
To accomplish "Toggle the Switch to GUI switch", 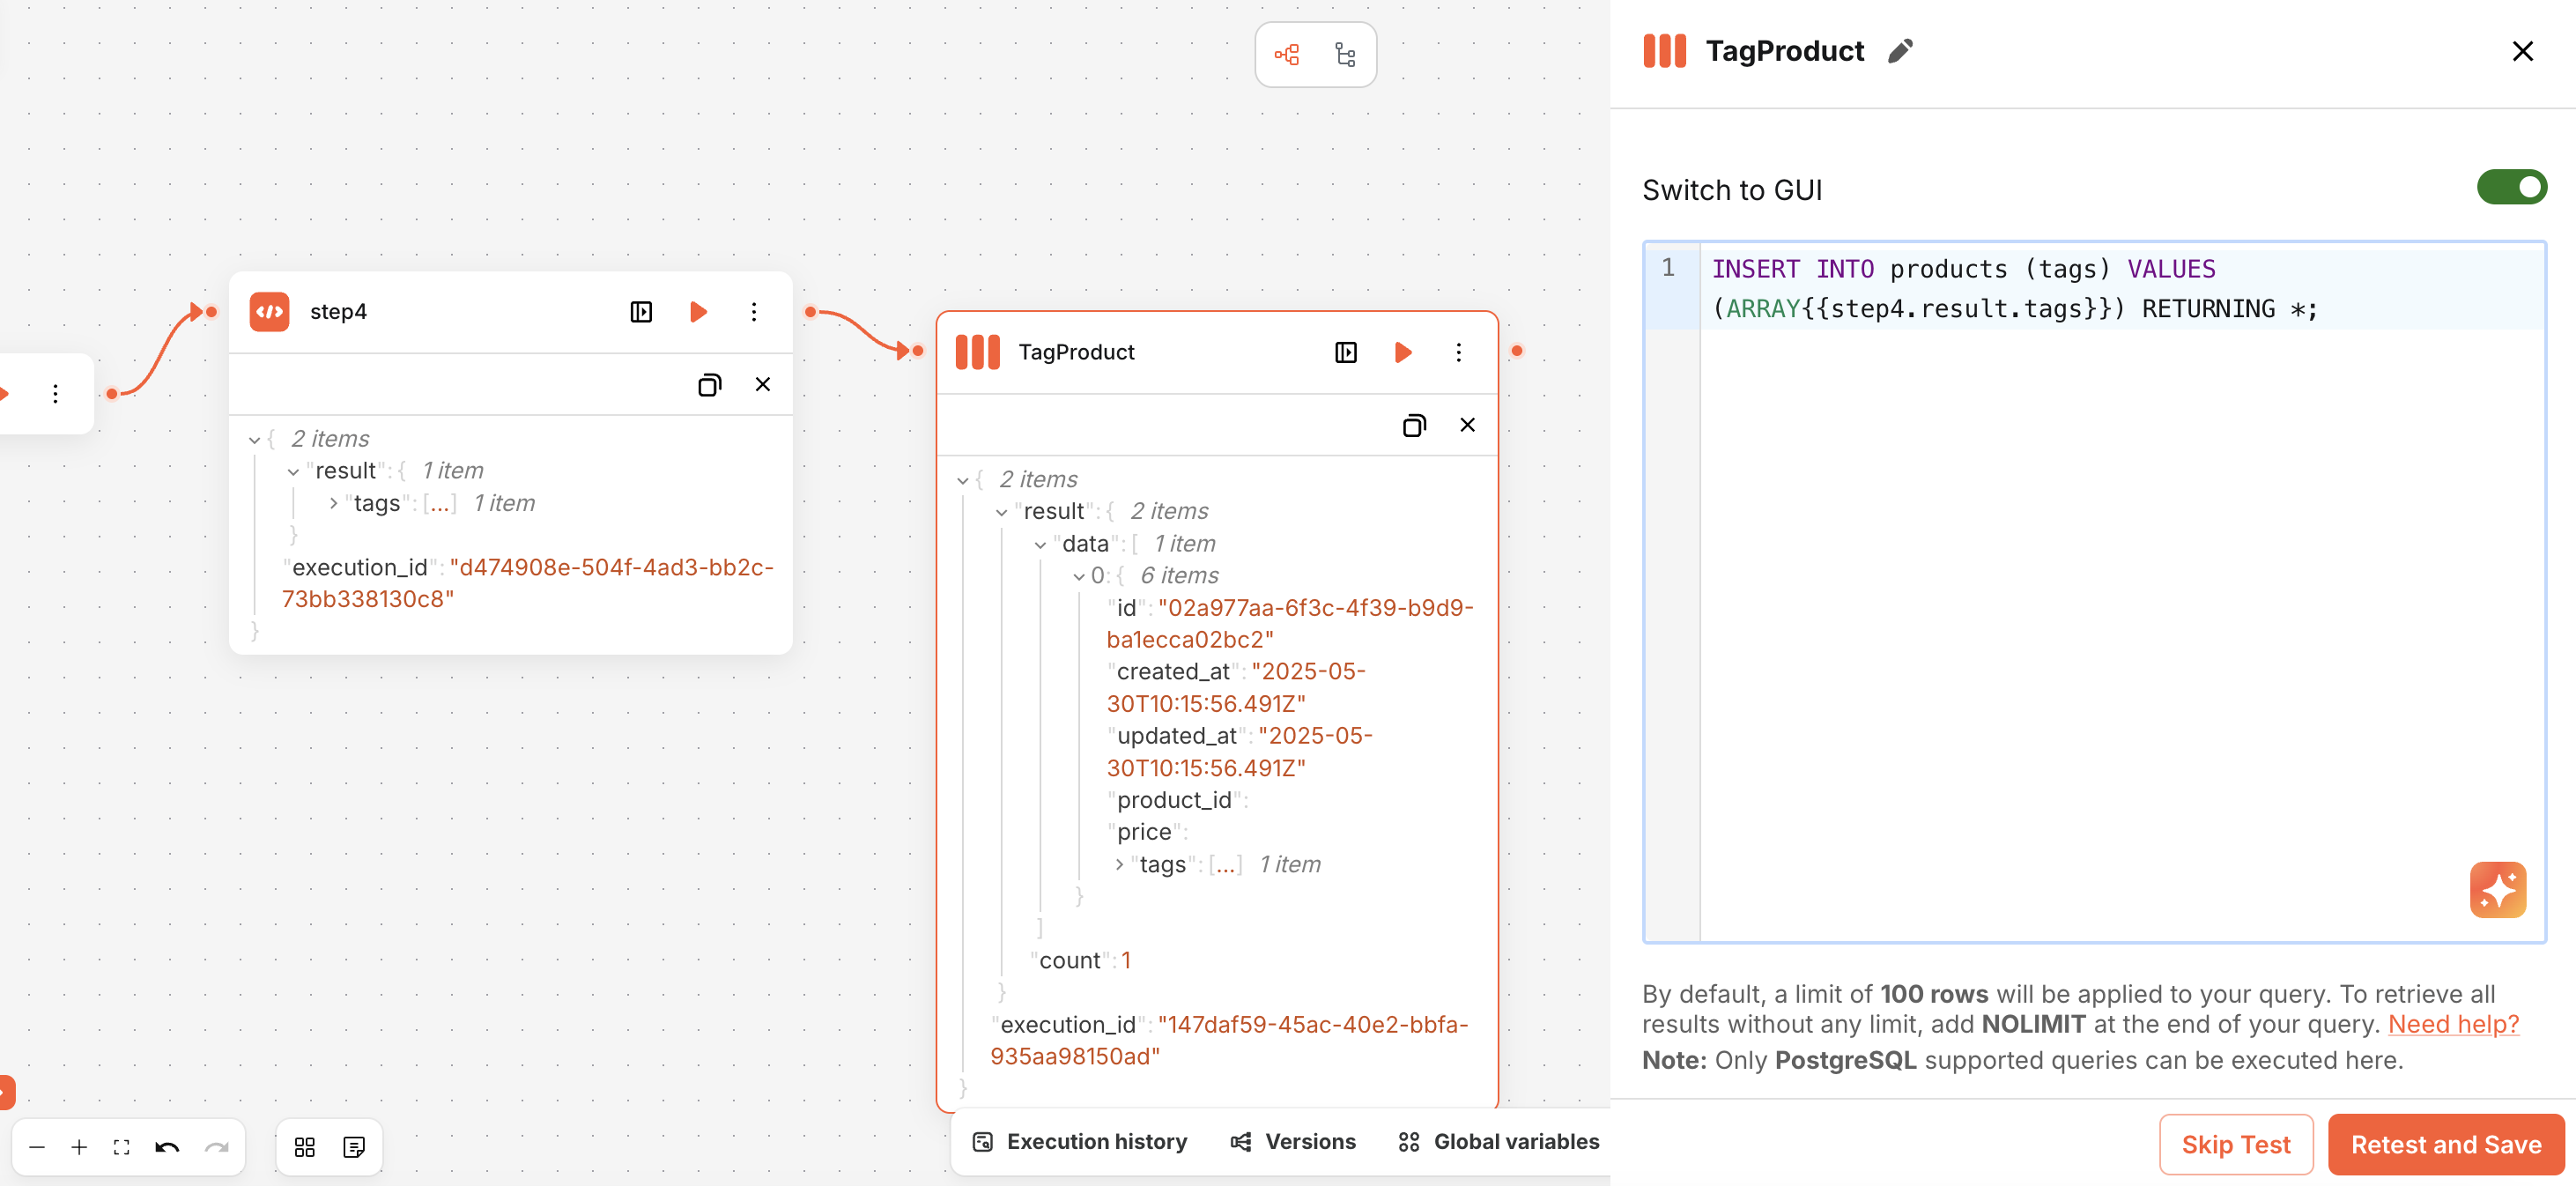I will pos(2511,187).
